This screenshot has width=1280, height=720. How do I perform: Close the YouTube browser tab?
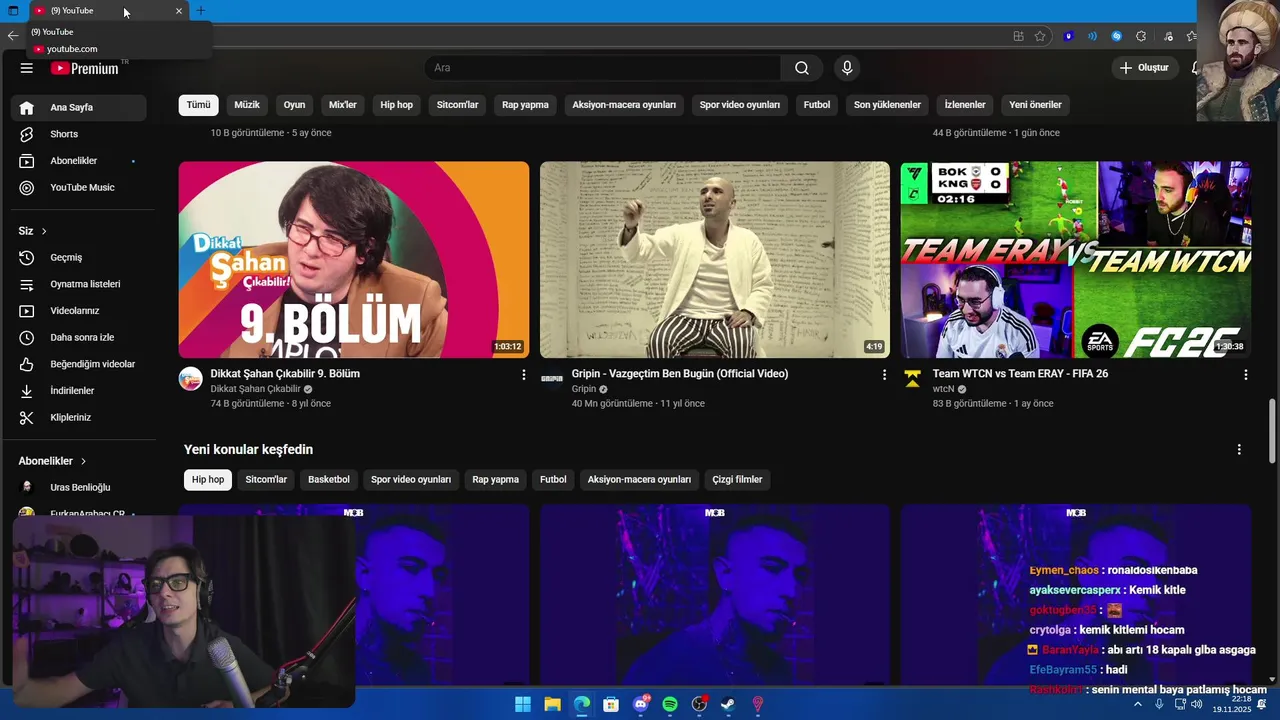179,11
